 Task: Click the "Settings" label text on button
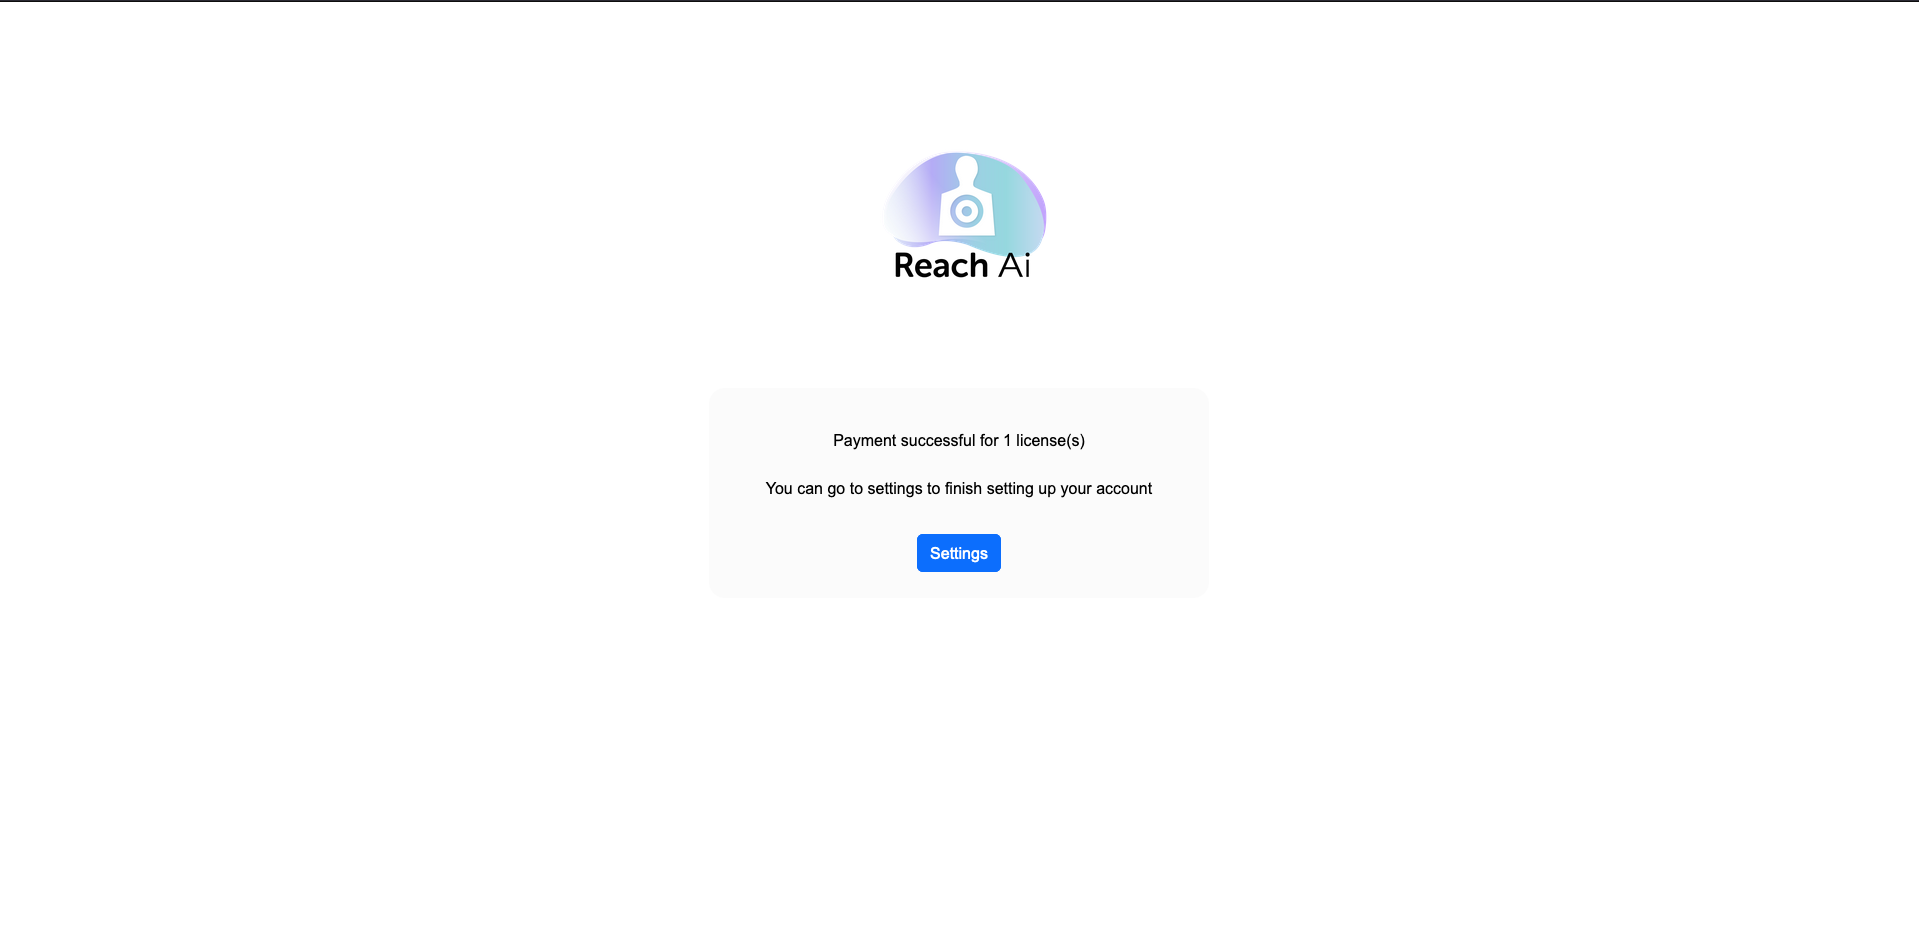(958, 553)
